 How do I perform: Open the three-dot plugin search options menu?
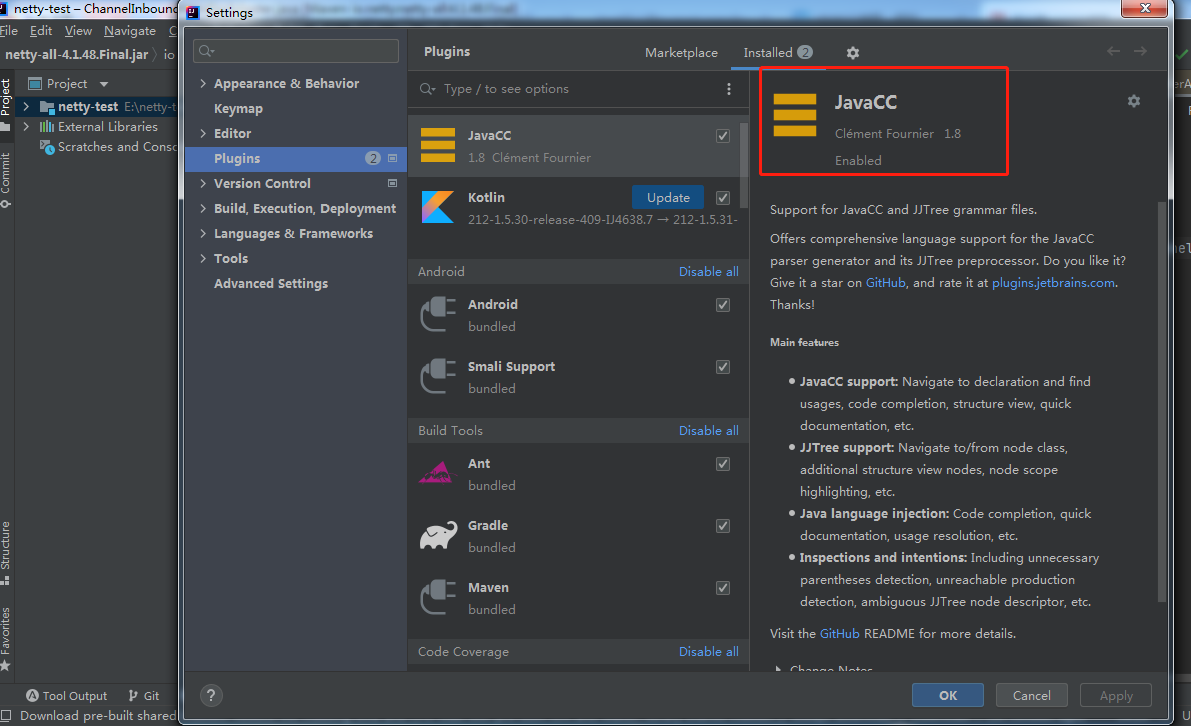click(728, 89)
